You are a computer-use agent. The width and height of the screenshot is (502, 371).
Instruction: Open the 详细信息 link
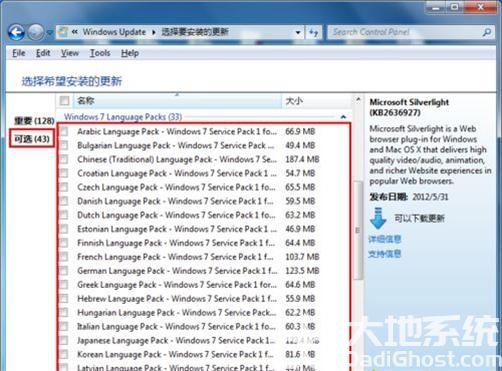pos(384,239)
